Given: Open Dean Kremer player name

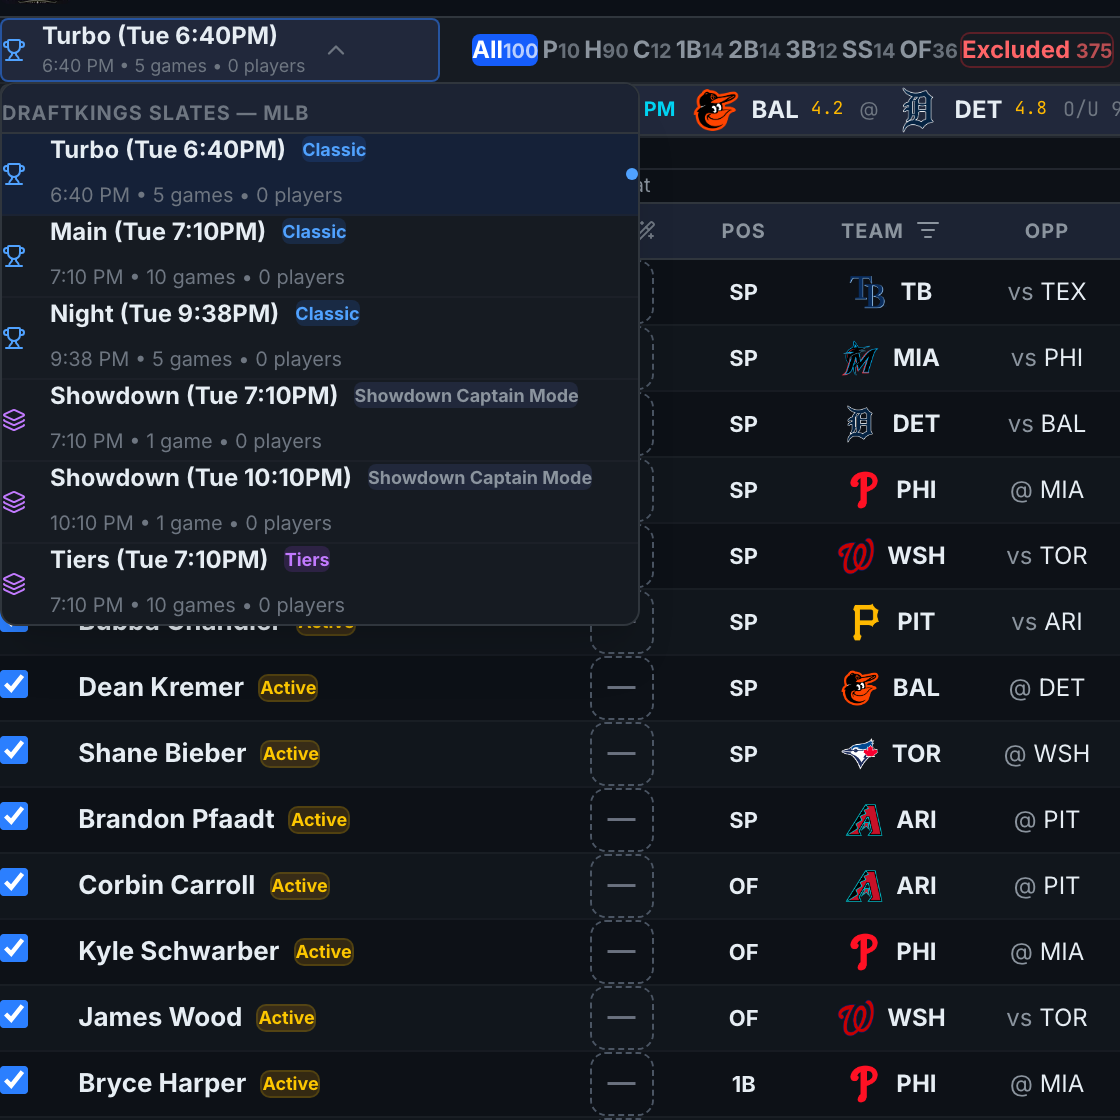Looking at the screenshot, I should pyautogui.click(x=161, y=687).
